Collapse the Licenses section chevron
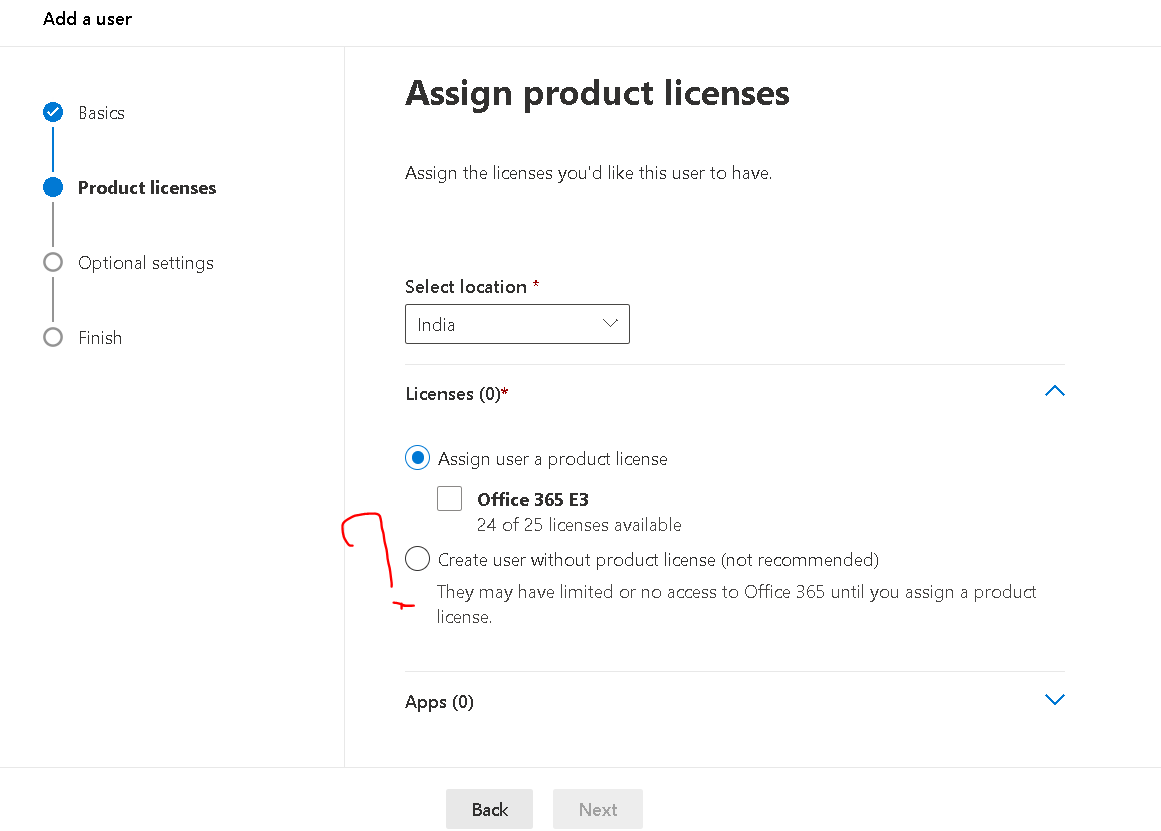The image size is (1161, 831). pyautogui.click(x=1054, y=391)
